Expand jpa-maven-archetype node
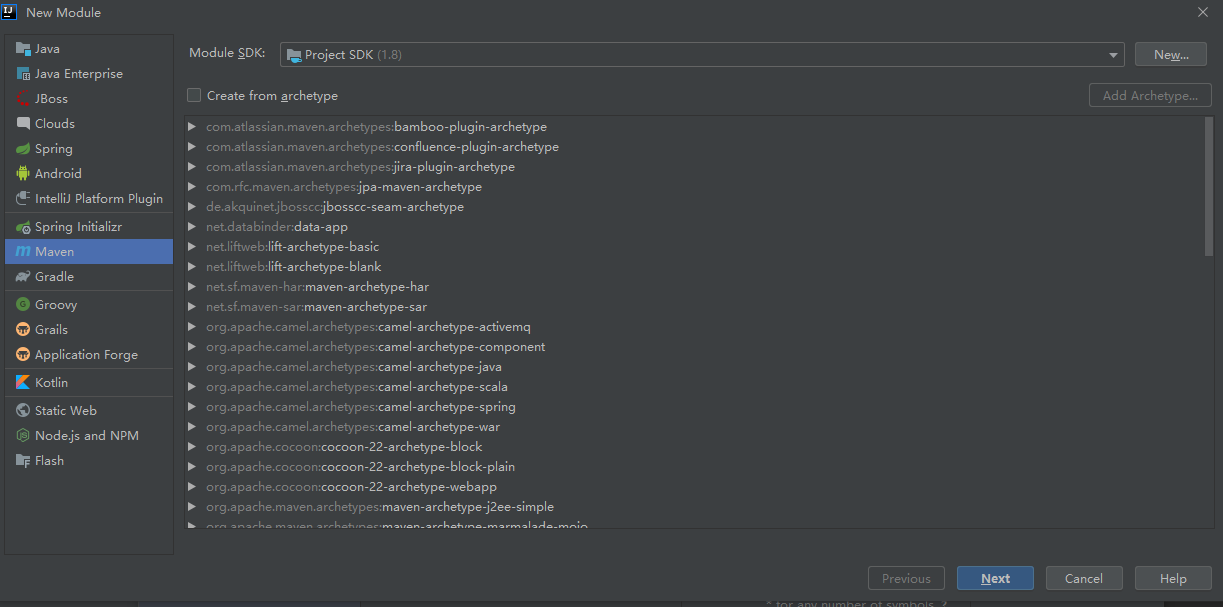The width and height of the screenshot is (1223, 607). click(192, 187)
